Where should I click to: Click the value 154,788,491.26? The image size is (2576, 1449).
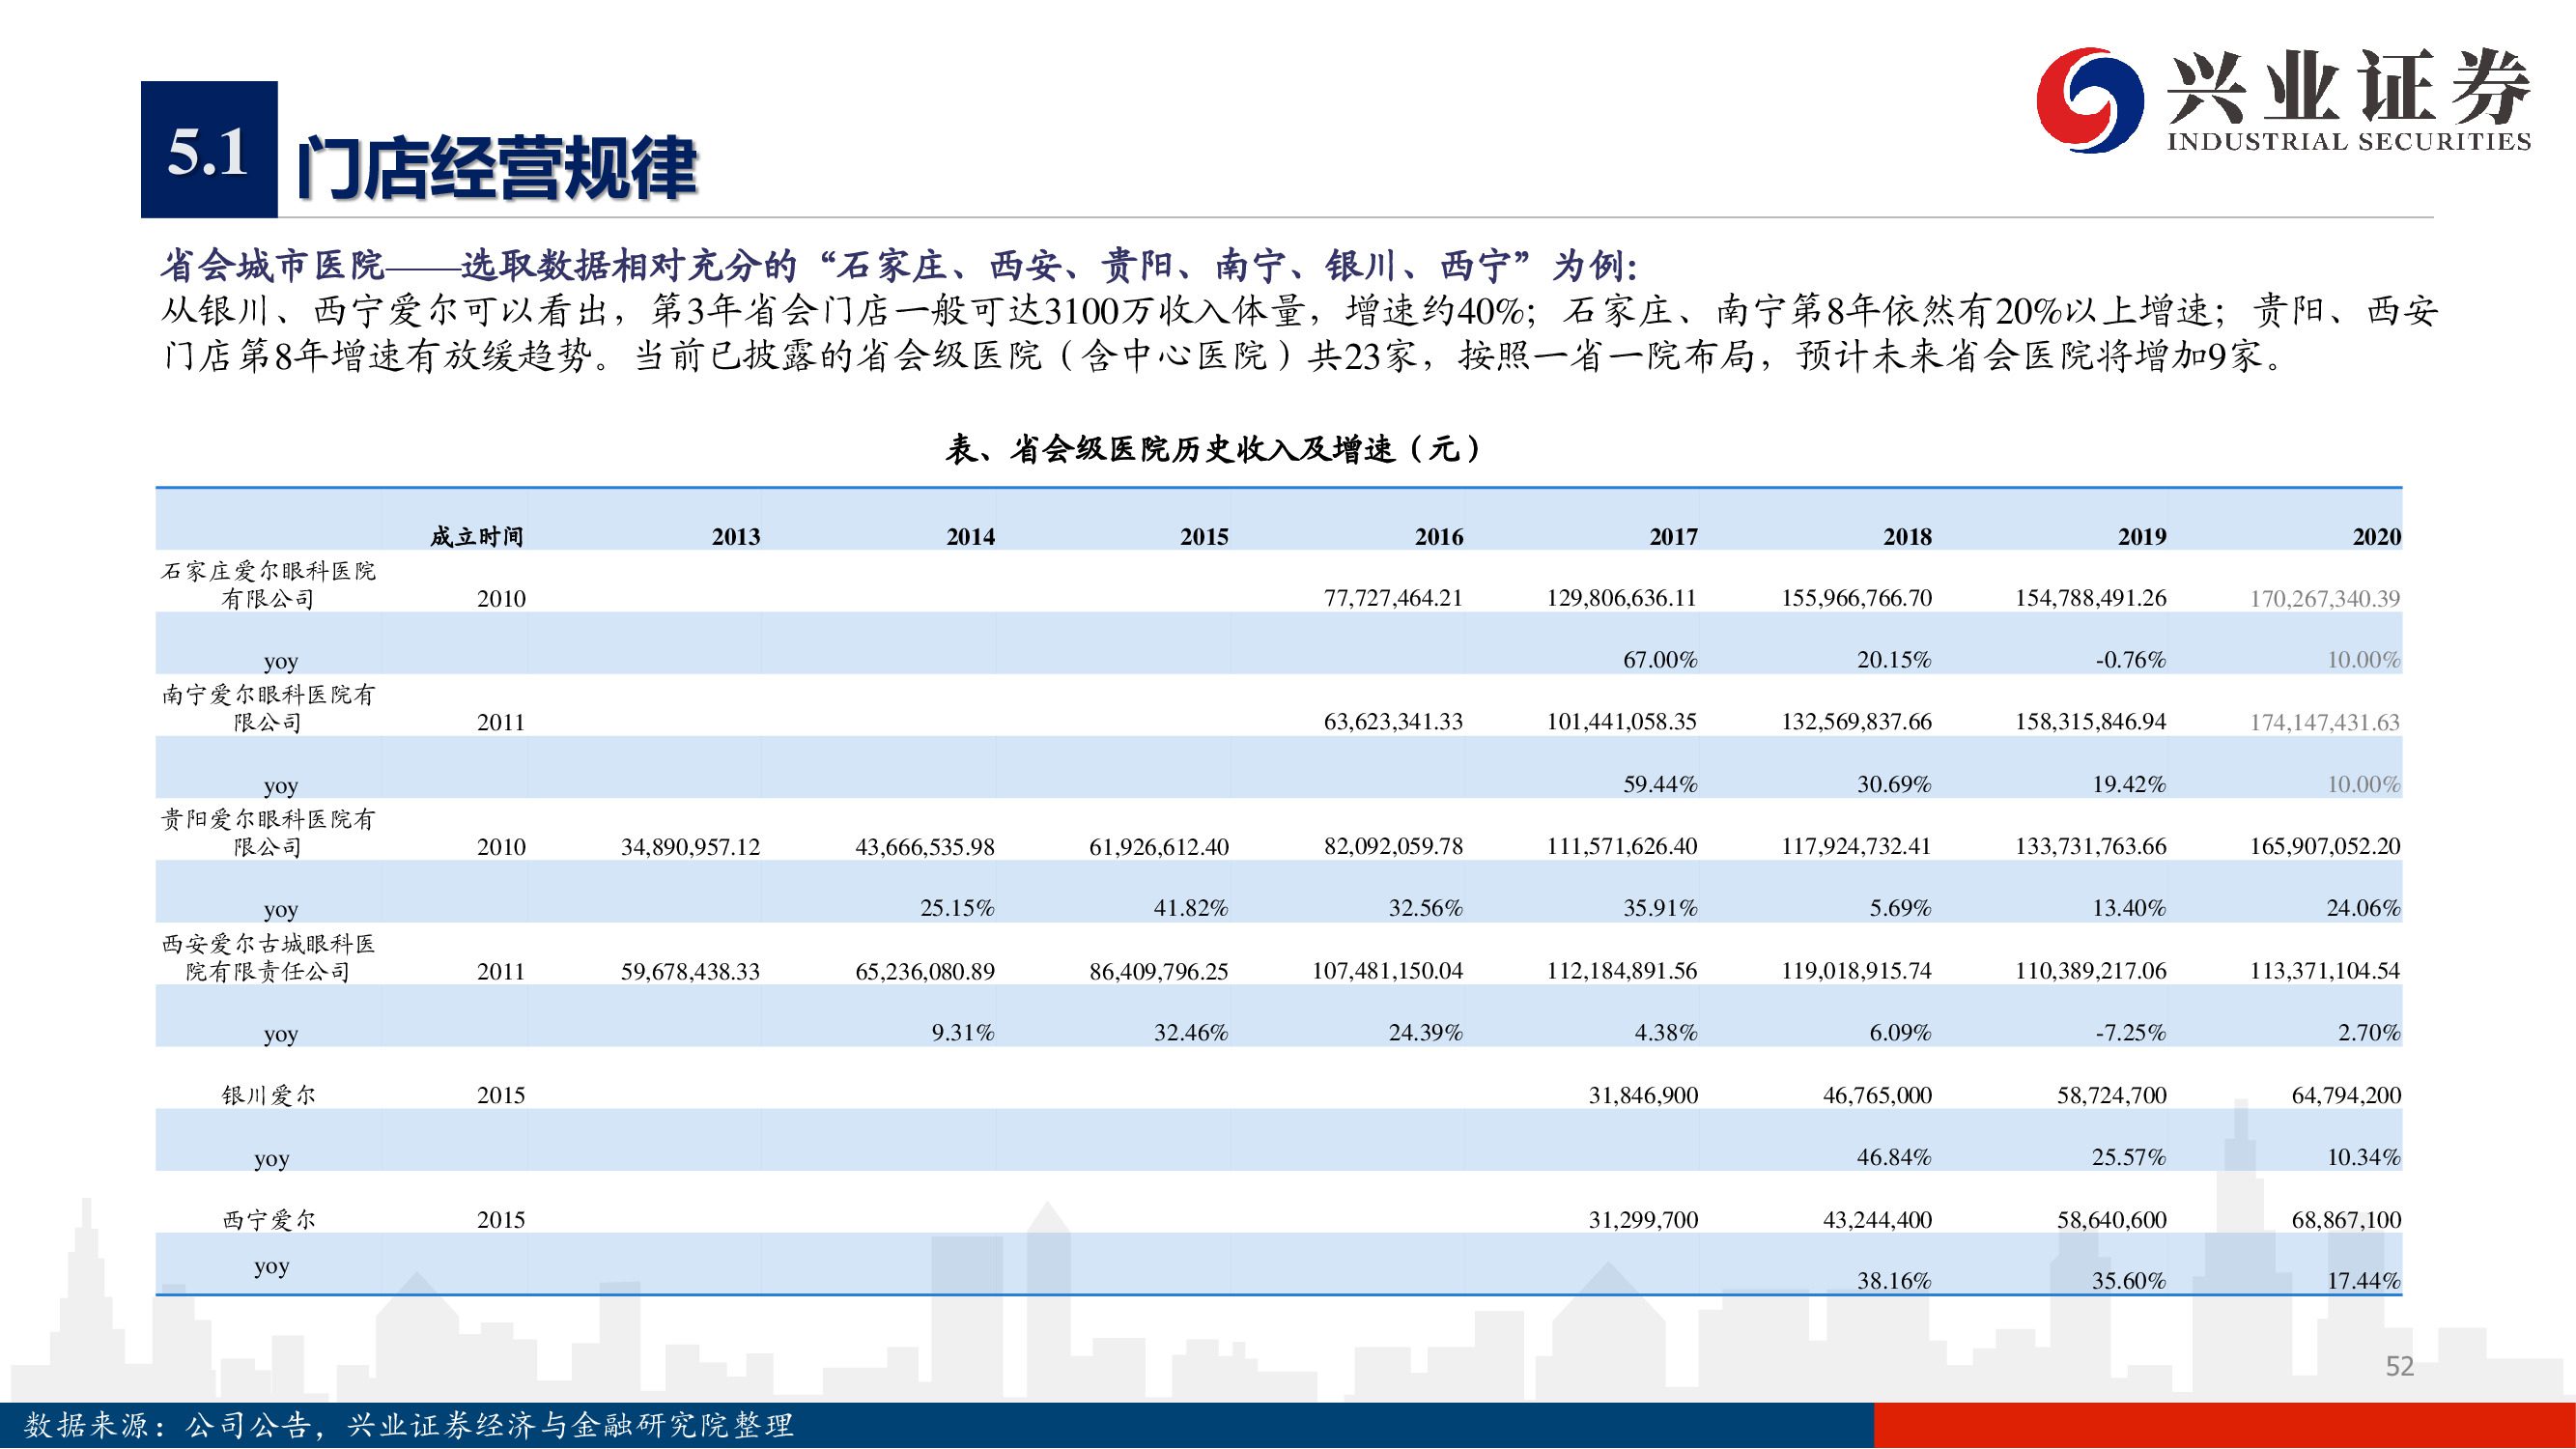2090,598
